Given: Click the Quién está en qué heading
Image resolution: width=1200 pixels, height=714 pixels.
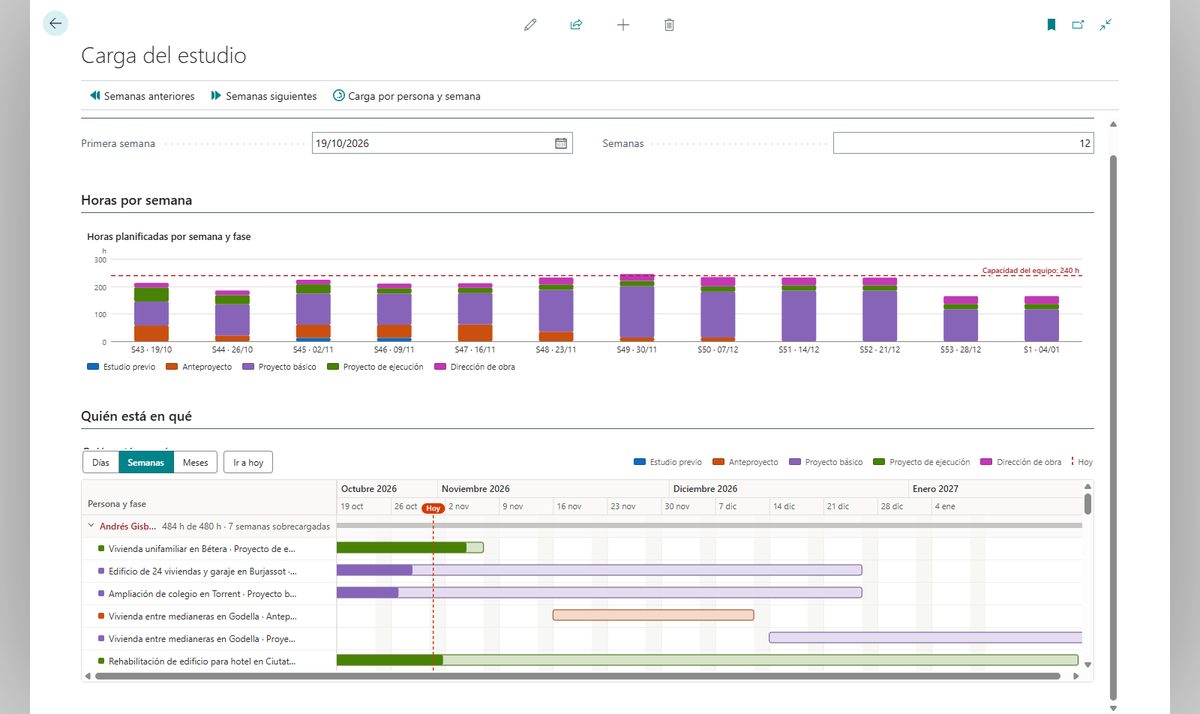Looking at the screenshot, I should coord(136,415).
